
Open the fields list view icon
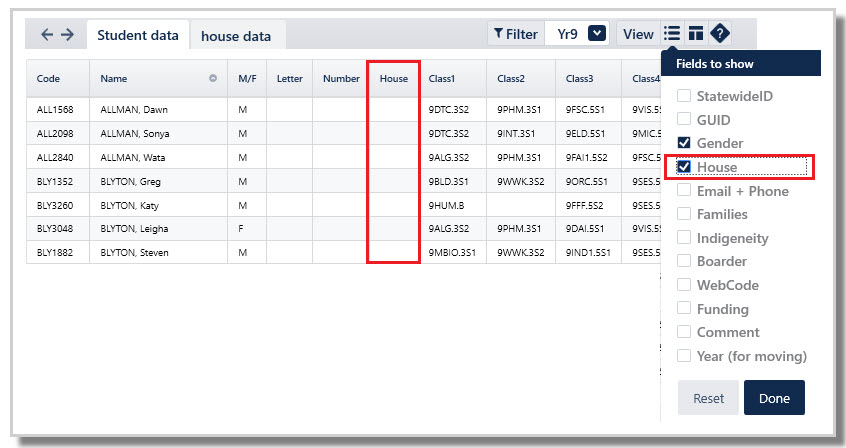[672, 33]
